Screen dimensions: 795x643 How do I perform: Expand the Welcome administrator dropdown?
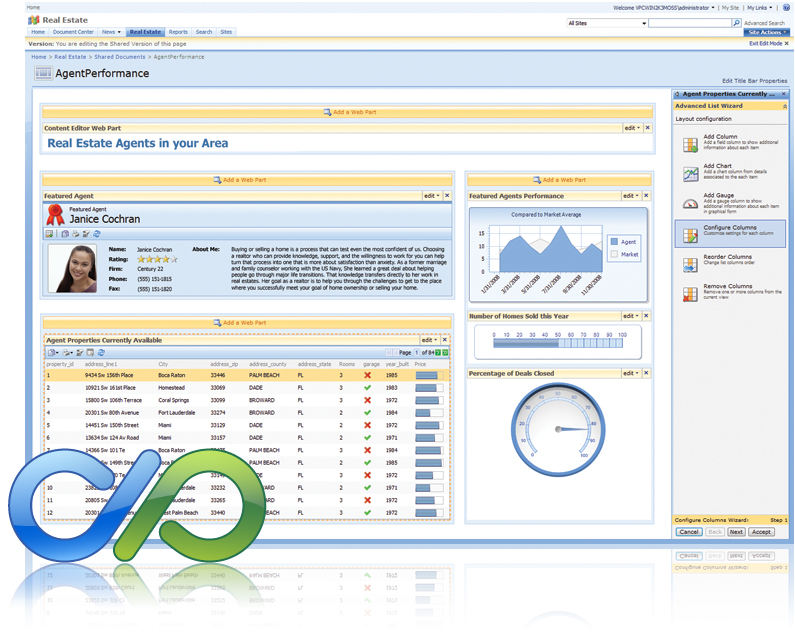664,8
